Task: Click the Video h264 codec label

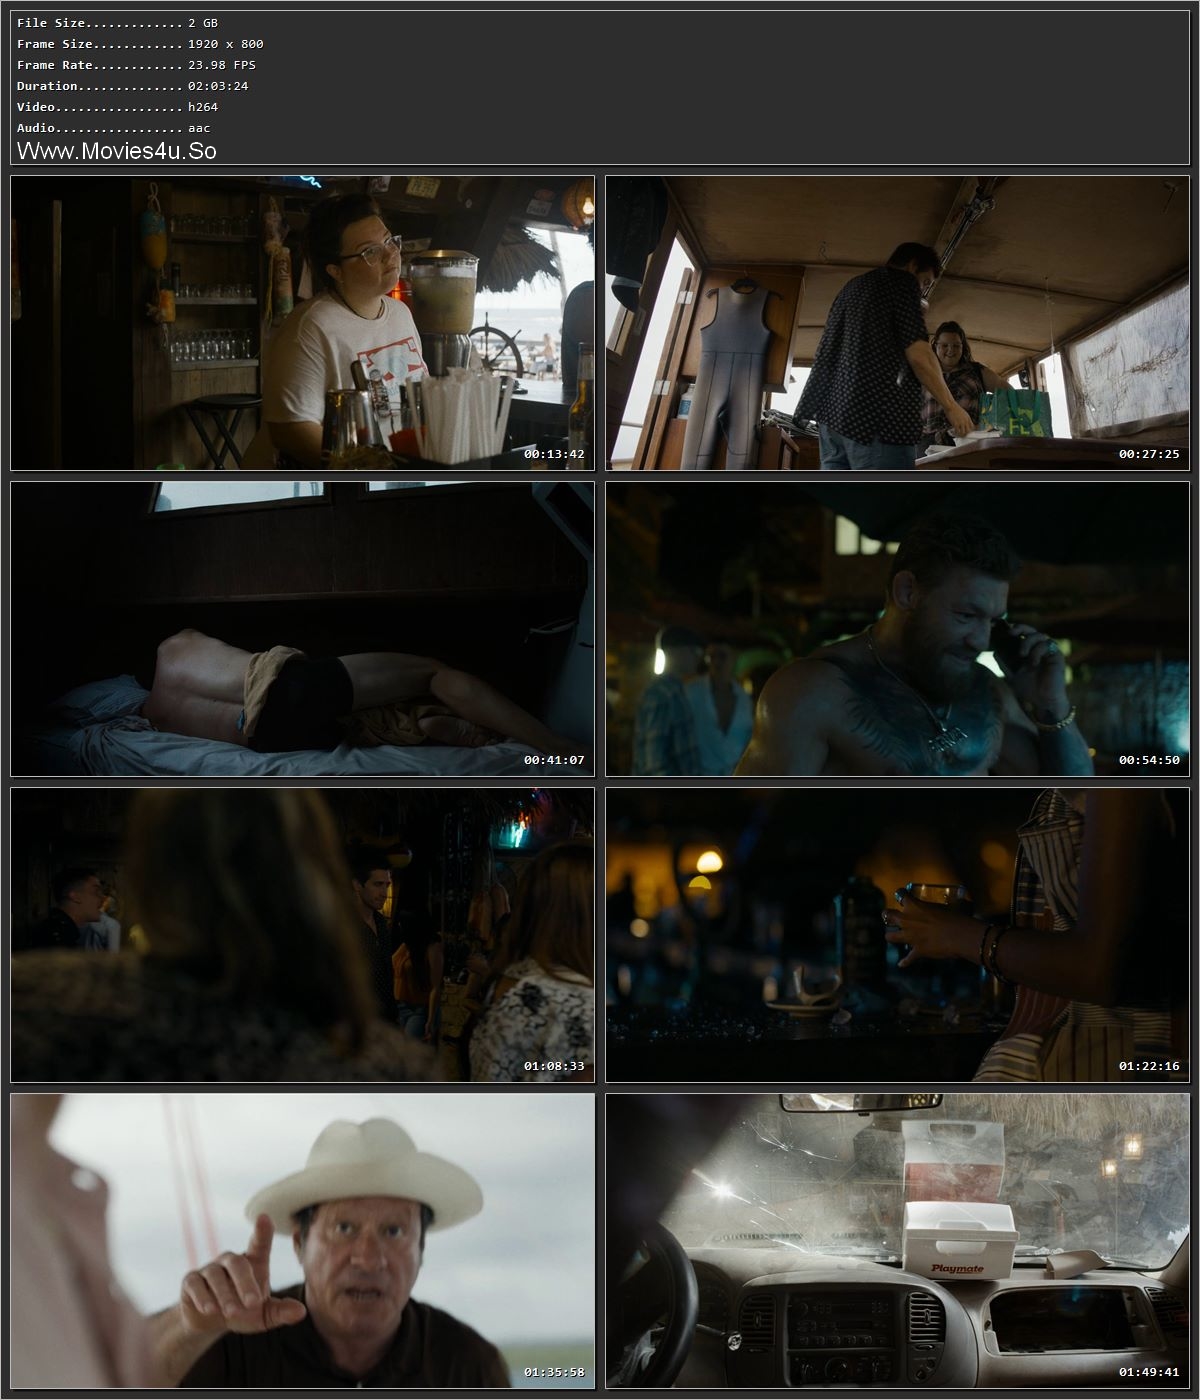Action: pos(109,106)
